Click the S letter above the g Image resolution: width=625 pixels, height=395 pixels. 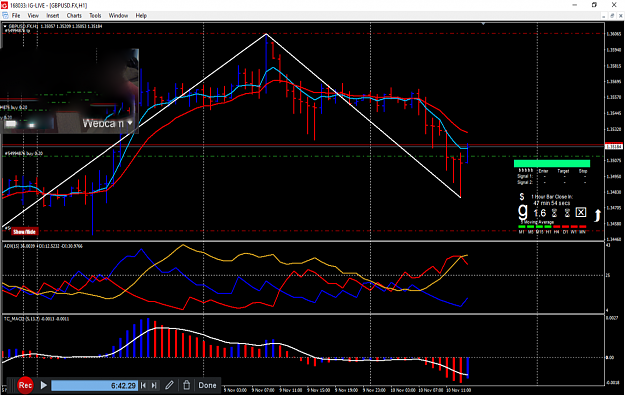click(x=522, y=197)
